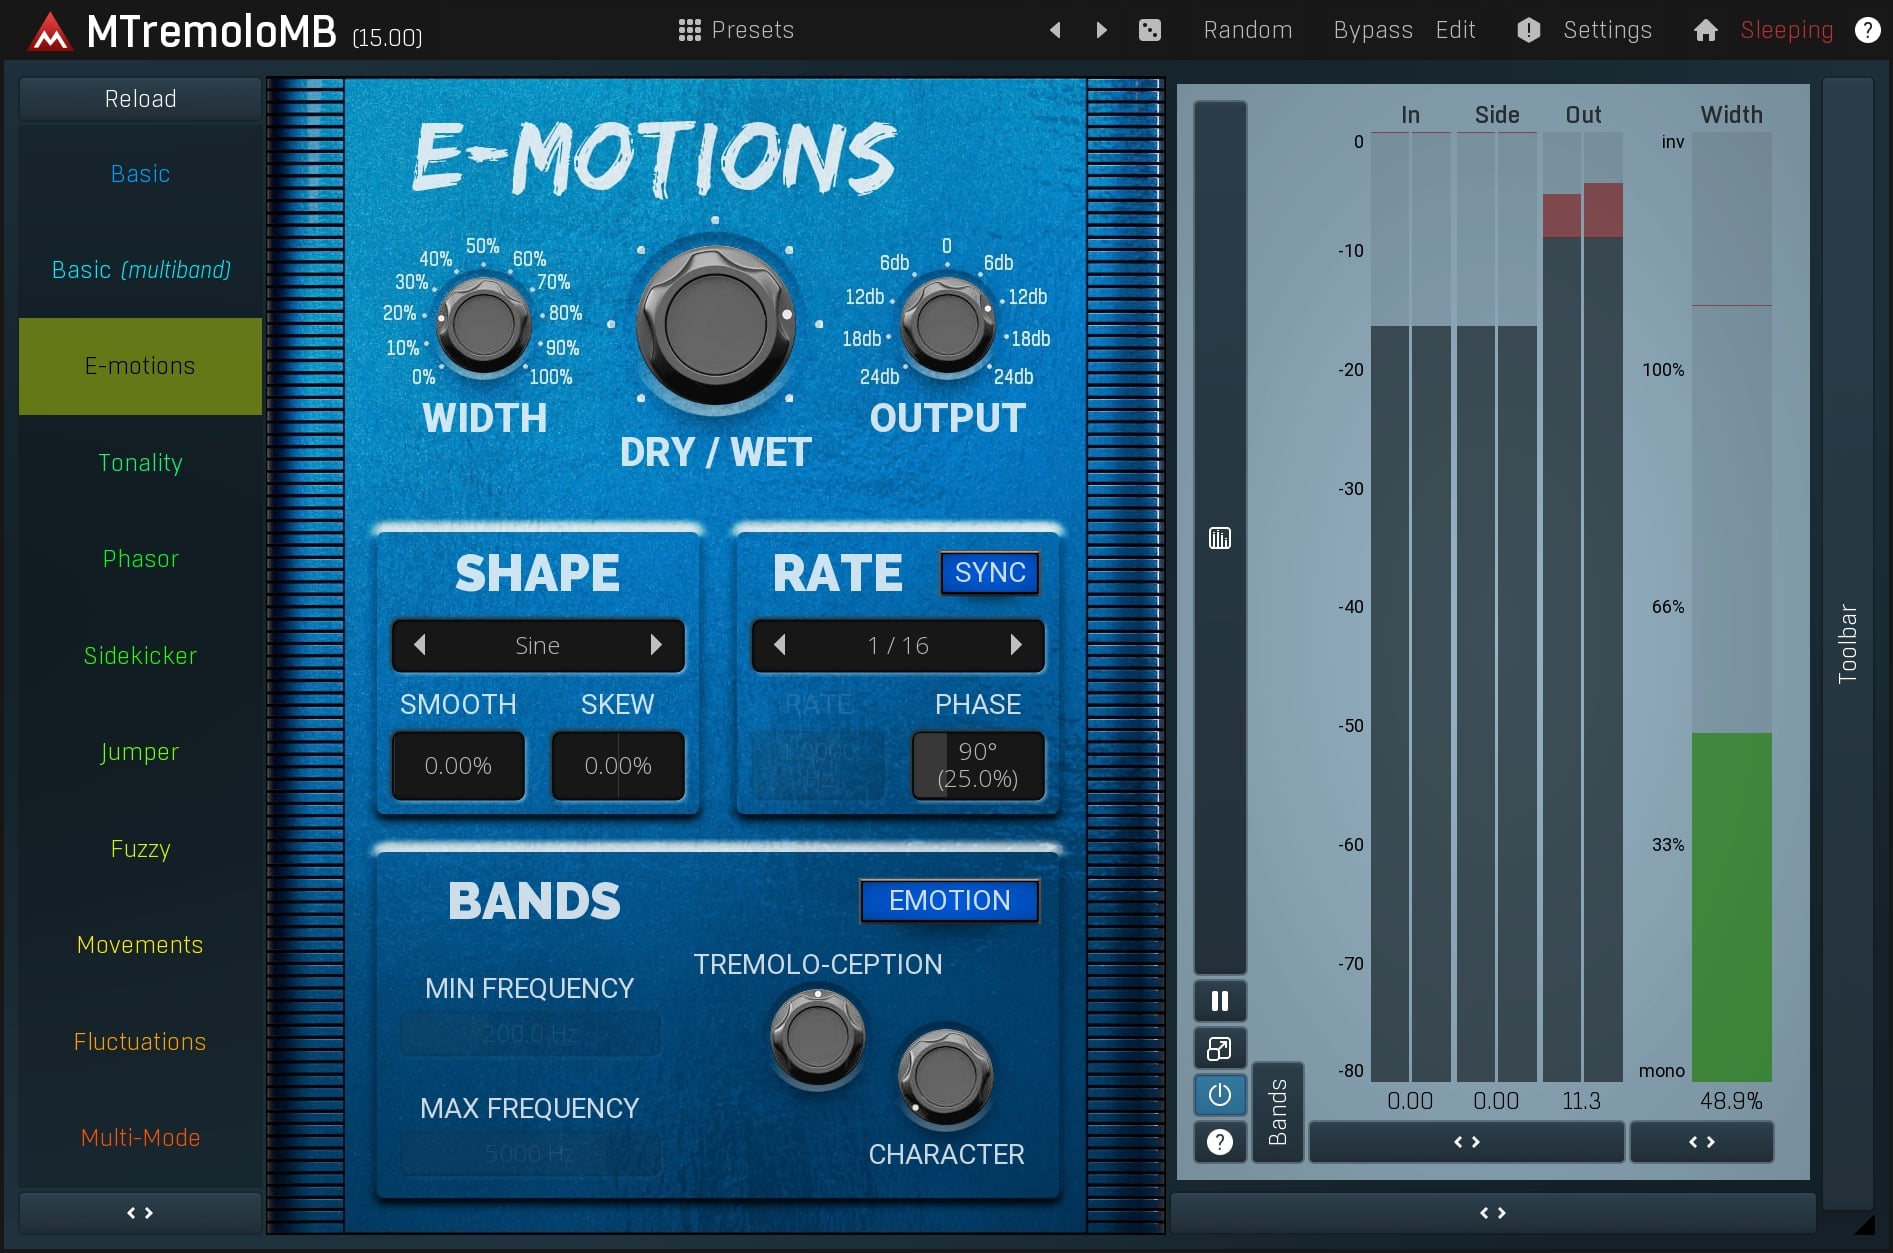Click the Random button in top bar

coord(1247,30)
